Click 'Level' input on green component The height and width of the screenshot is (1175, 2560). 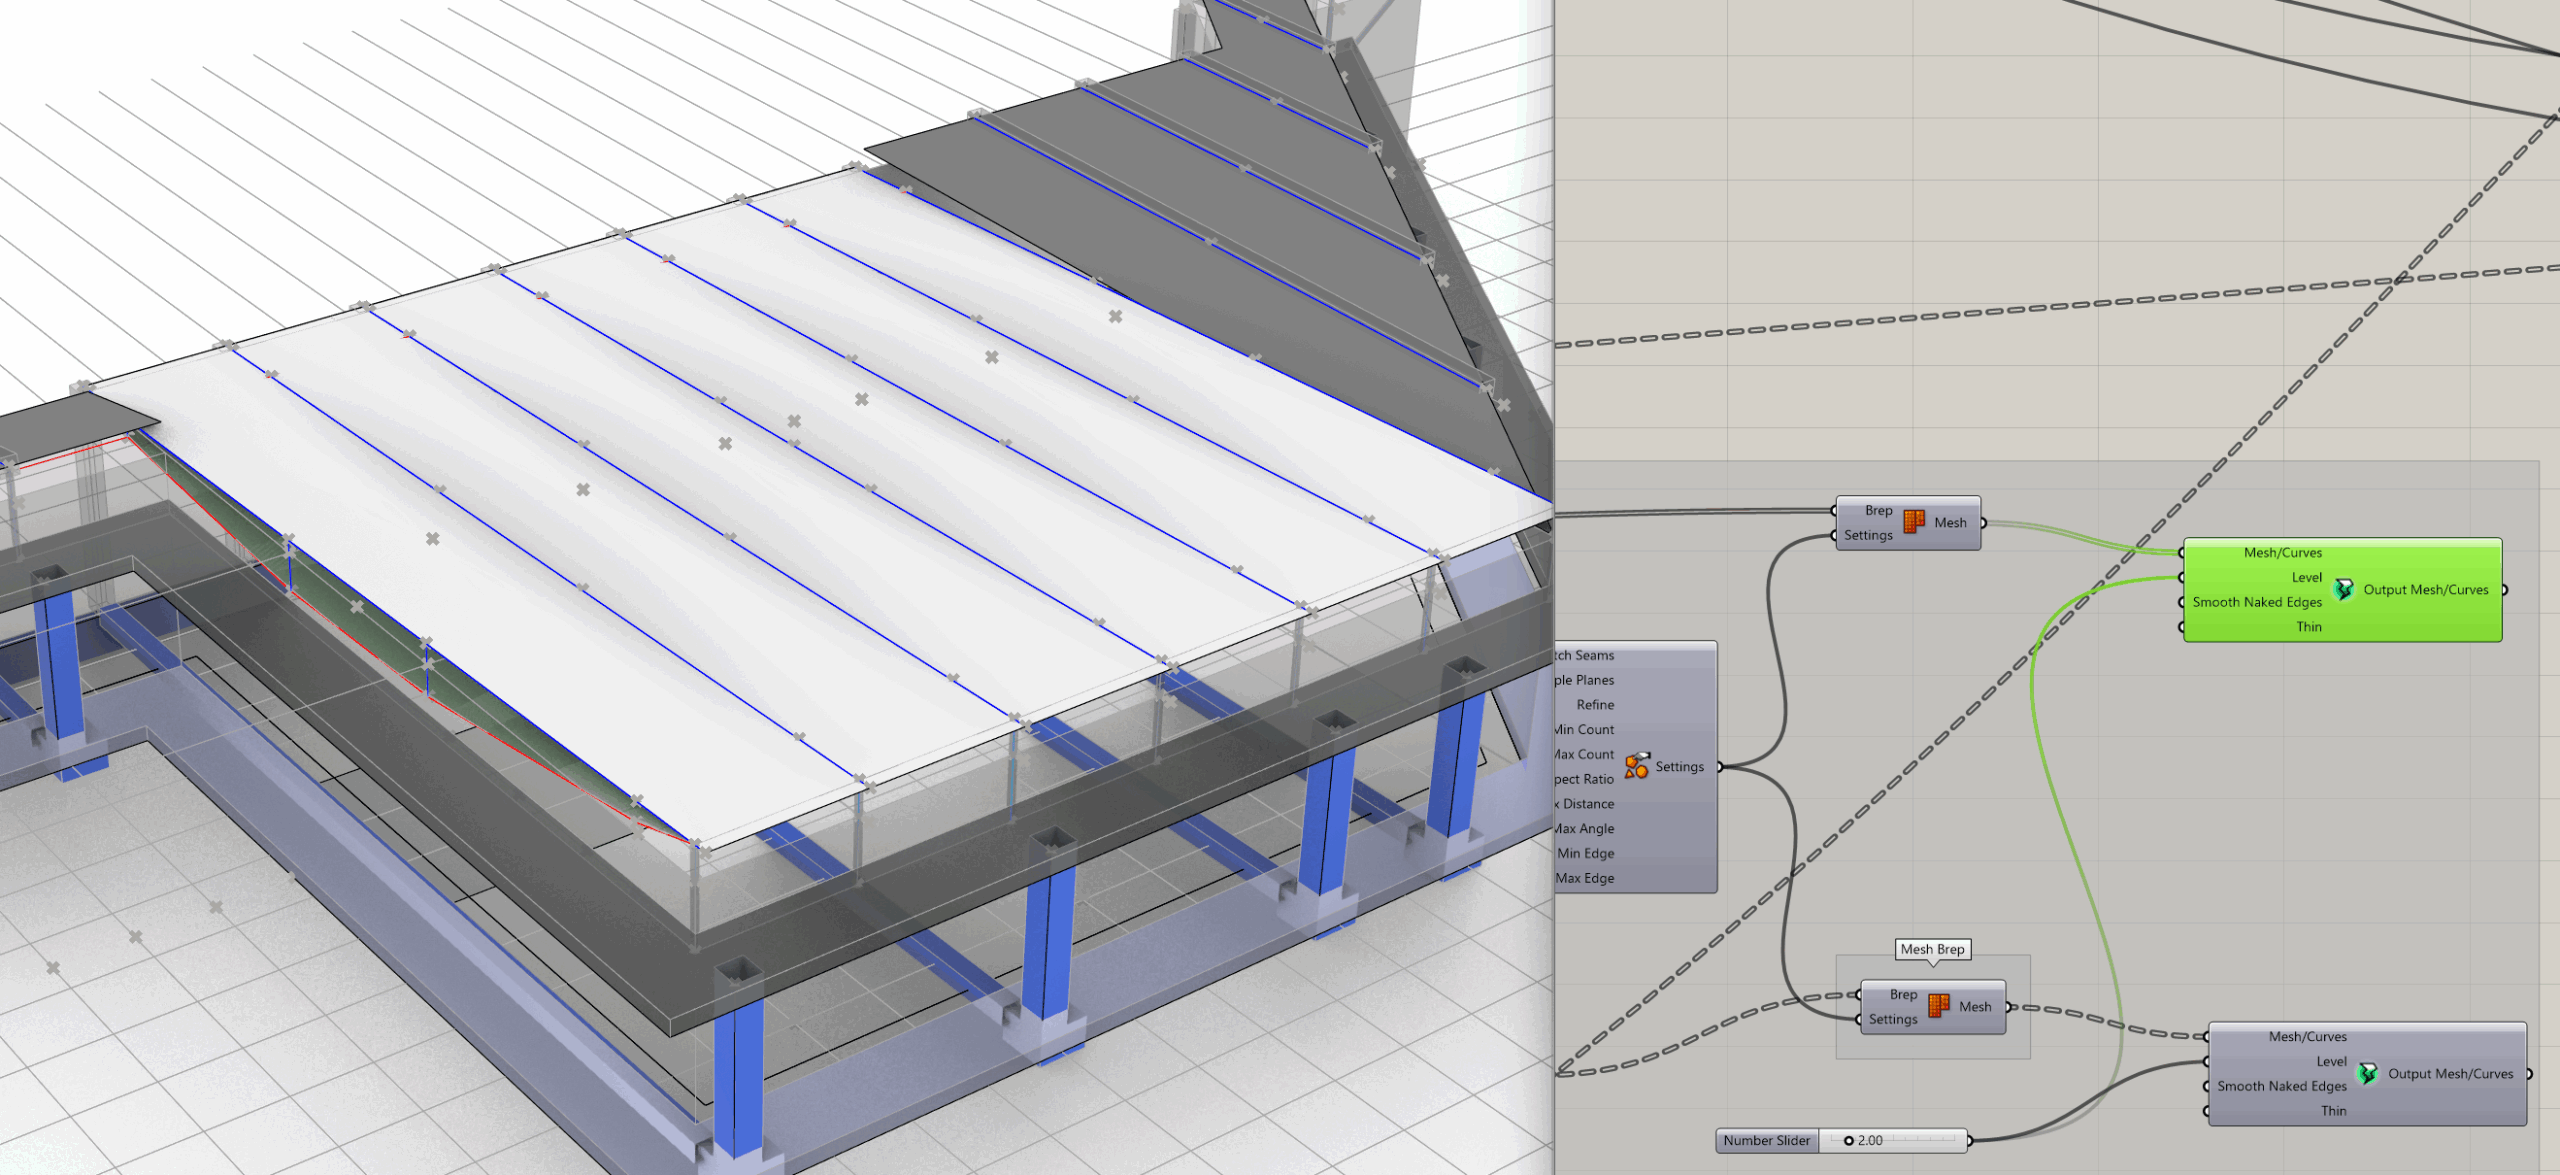[2306, 577]
